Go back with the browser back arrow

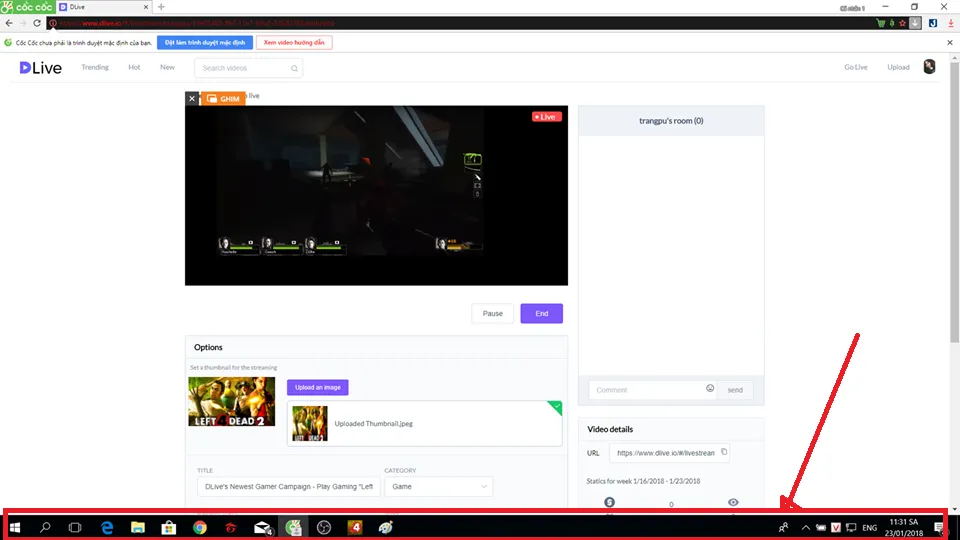pos(9,23)
